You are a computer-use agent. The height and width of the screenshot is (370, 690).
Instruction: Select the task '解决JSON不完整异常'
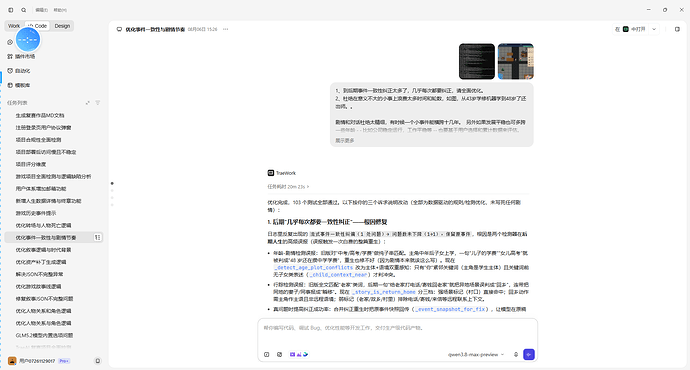(x=53, y=274)
